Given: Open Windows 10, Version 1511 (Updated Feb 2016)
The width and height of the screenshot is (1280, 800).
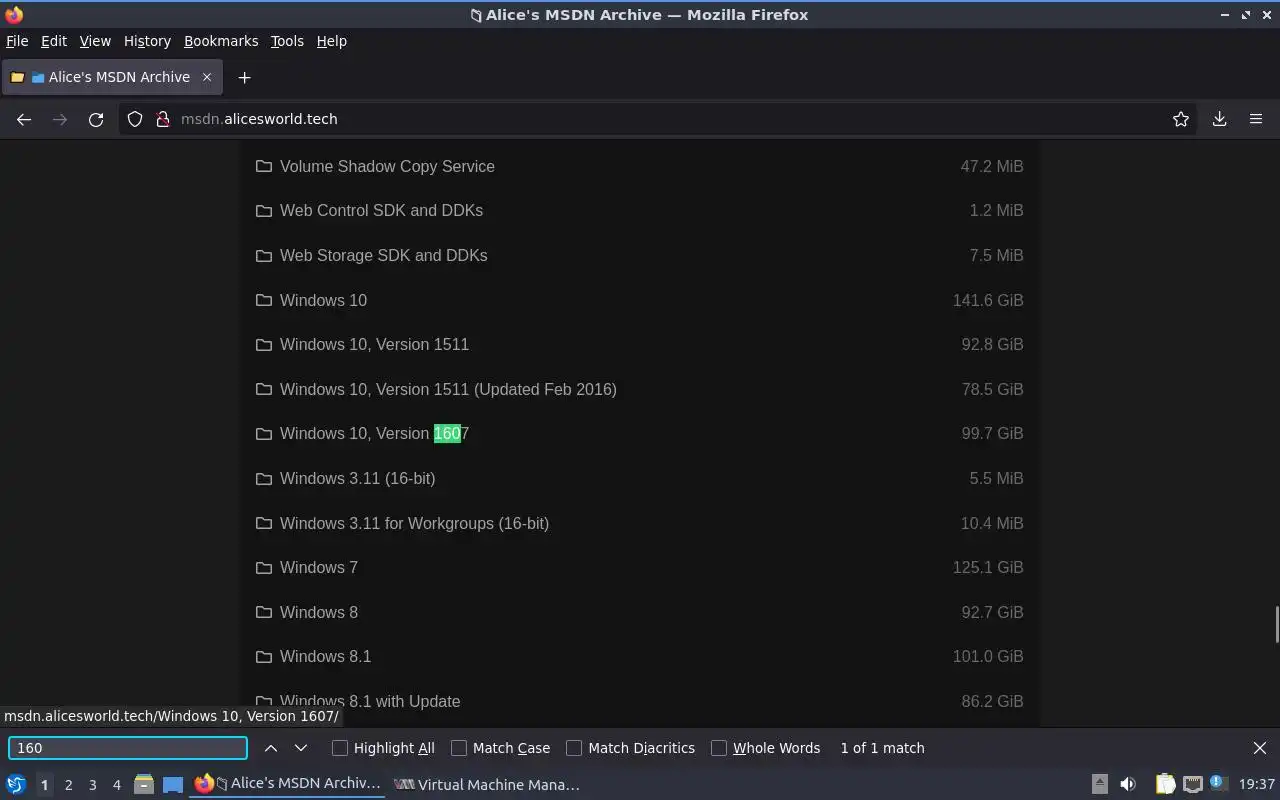Looking at the screenshot, I should [448, 389].
